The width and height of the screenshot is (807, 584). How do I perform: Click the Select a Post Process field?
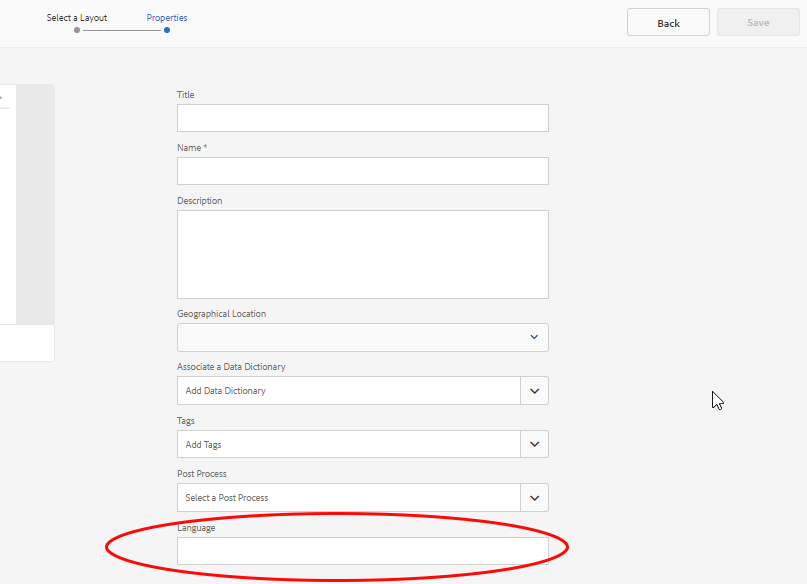click(348, 498)
